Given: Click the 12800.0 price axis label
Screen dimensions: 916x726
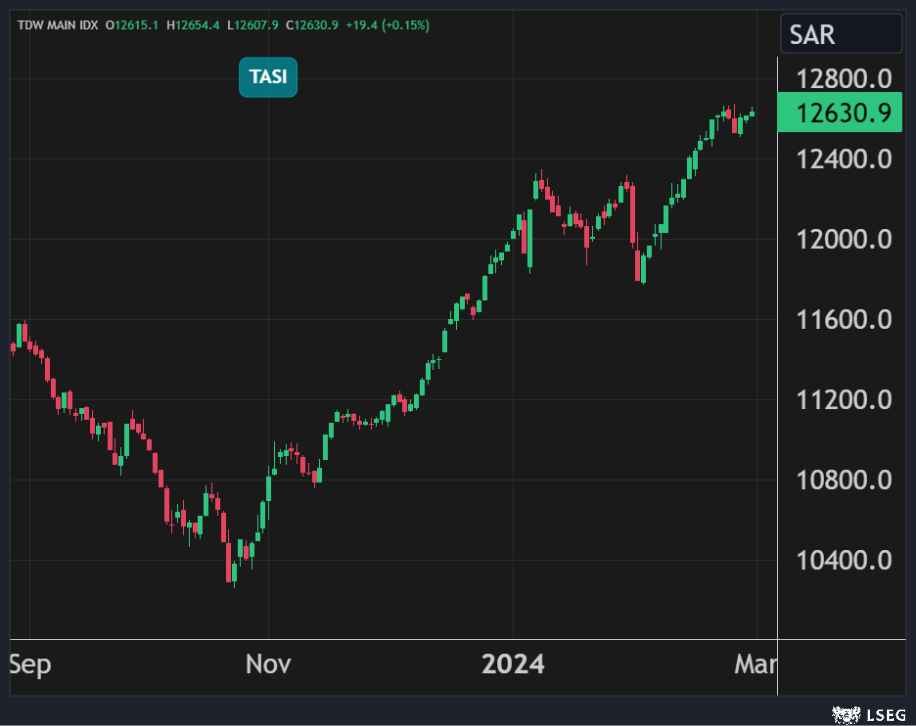Looking at the screenshot, I should tap(845, 78).
